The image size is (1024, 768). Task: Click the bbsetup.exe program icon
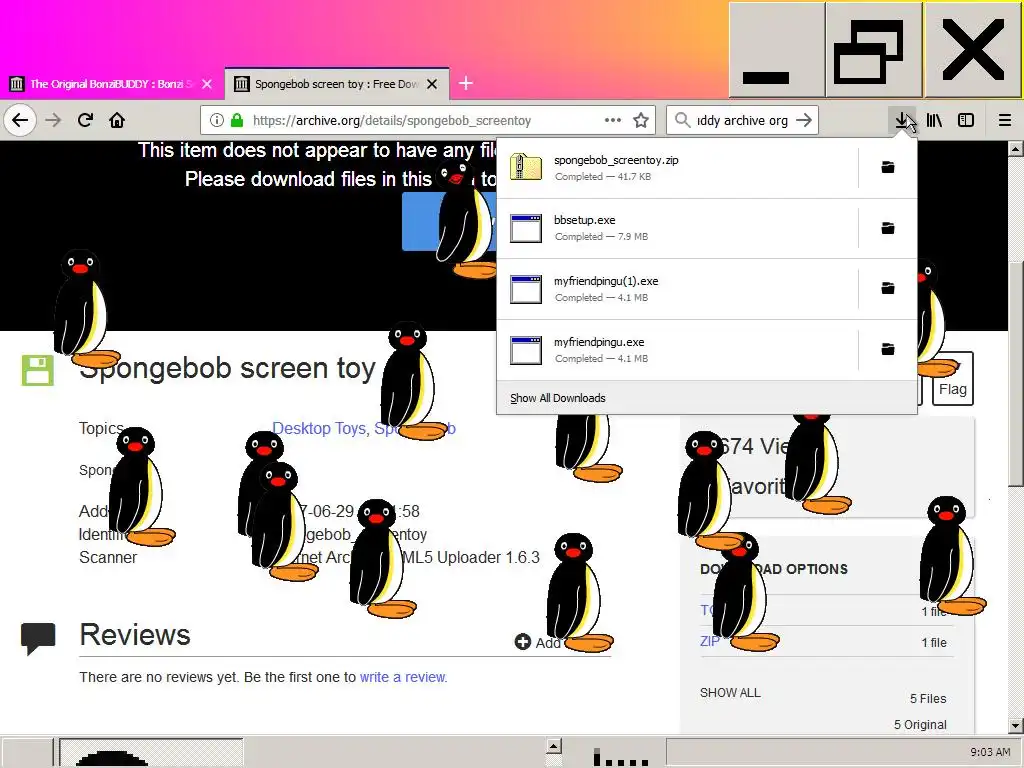tap(526, 228)
